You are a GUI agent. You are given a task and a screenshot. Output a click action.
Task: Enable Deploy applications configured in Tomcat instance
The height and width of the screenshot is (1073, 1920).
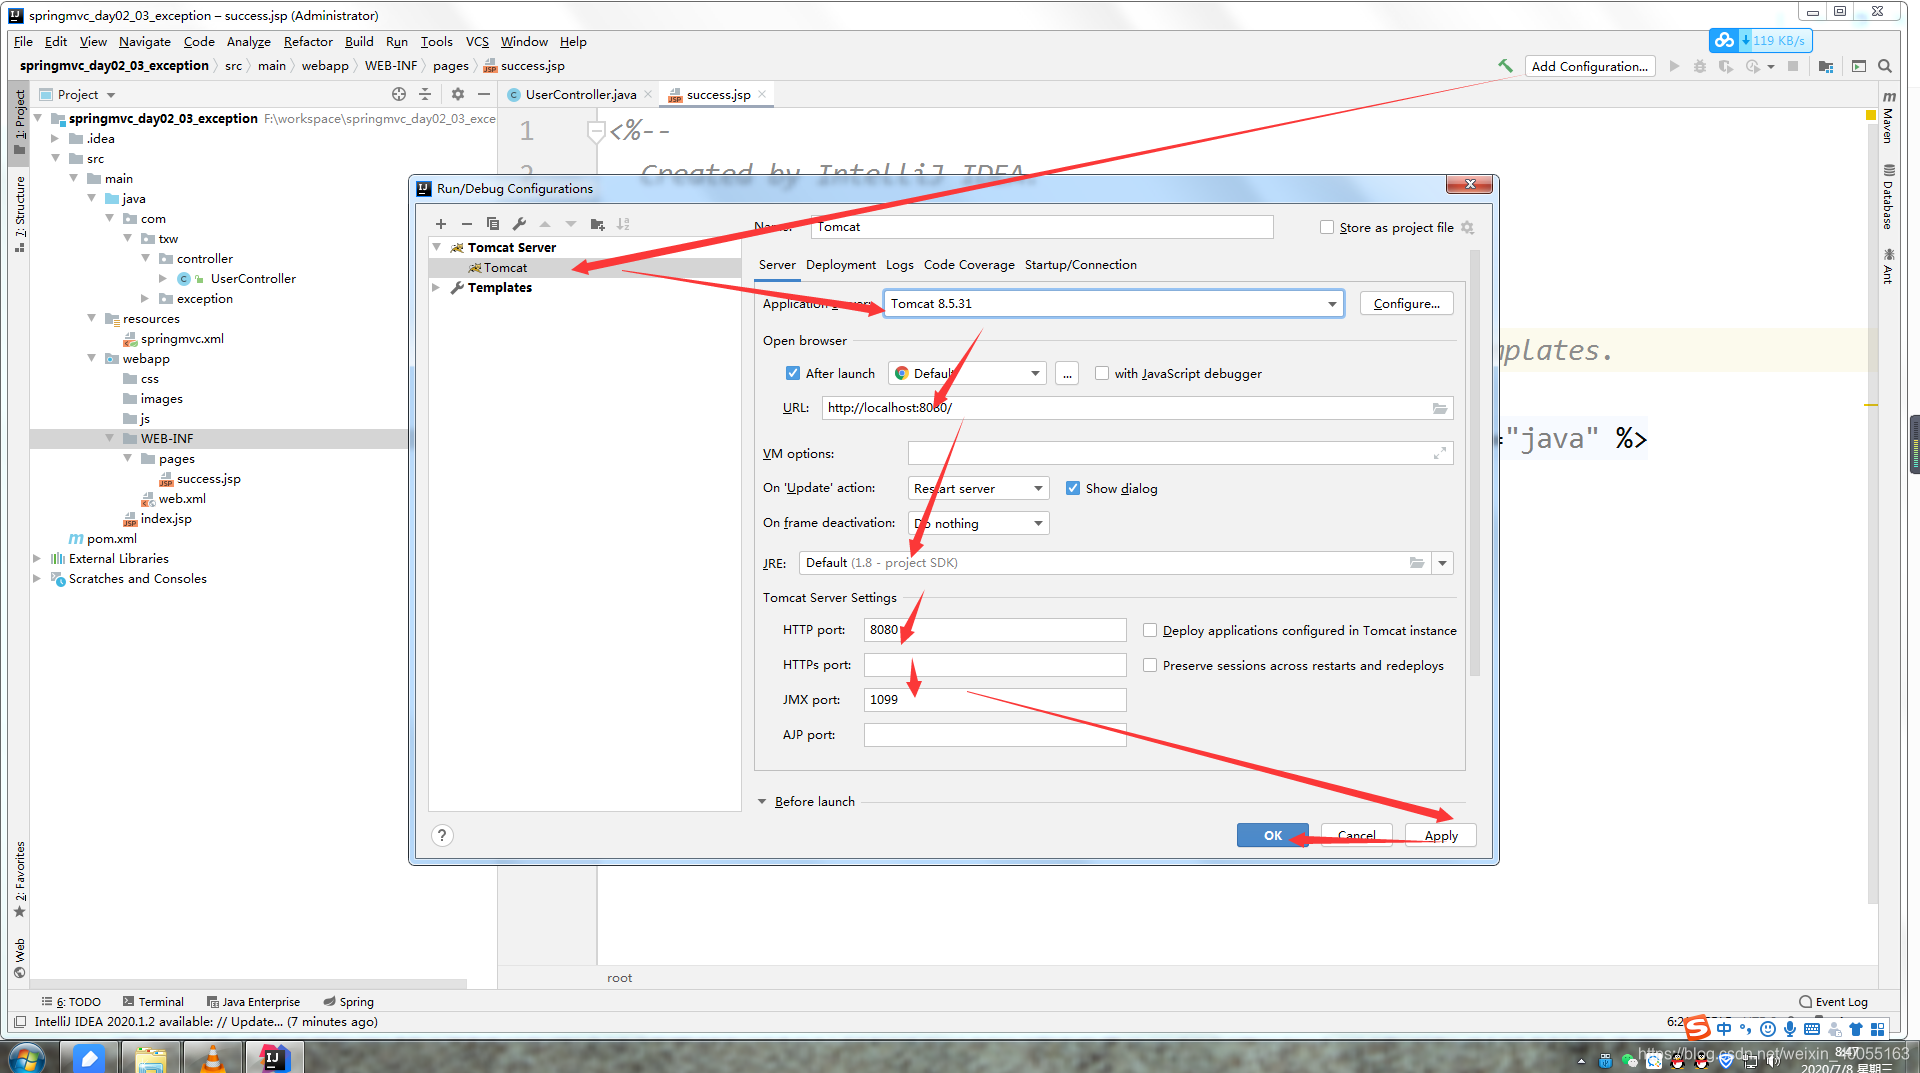[1150, 631]
